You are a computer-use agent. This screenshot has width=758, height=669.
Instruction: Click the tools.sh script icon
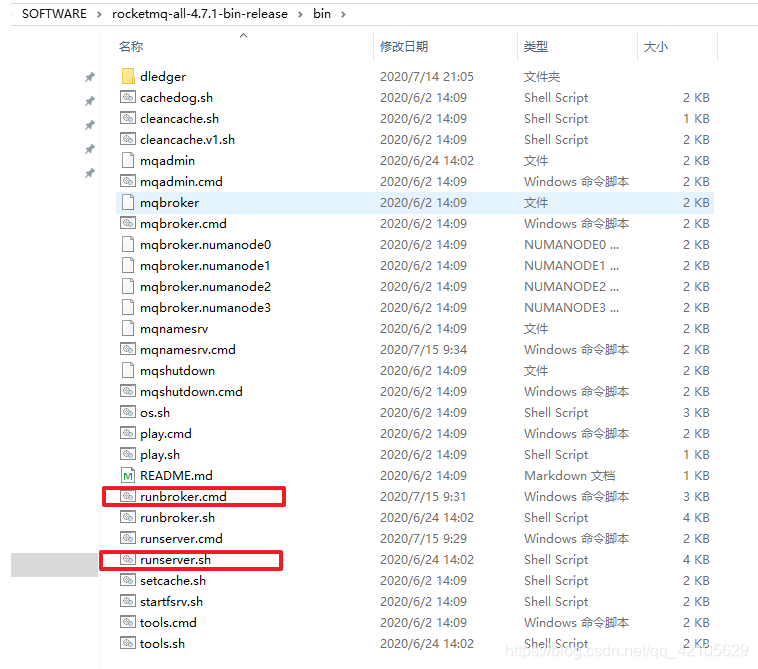coord(128,643)
